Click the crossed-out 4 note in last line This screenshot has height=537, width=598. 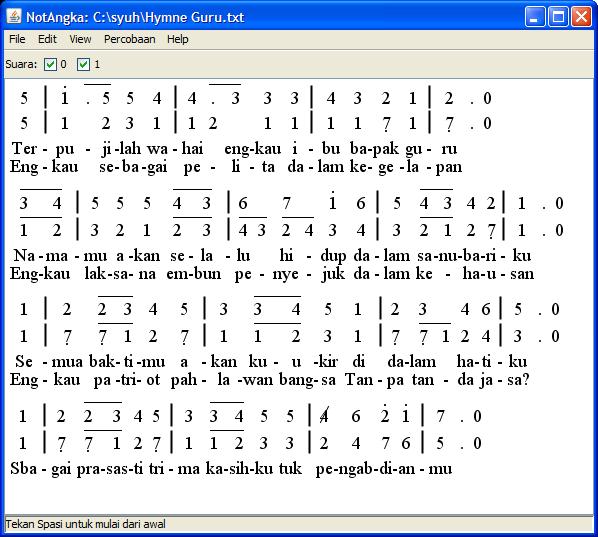324,416
